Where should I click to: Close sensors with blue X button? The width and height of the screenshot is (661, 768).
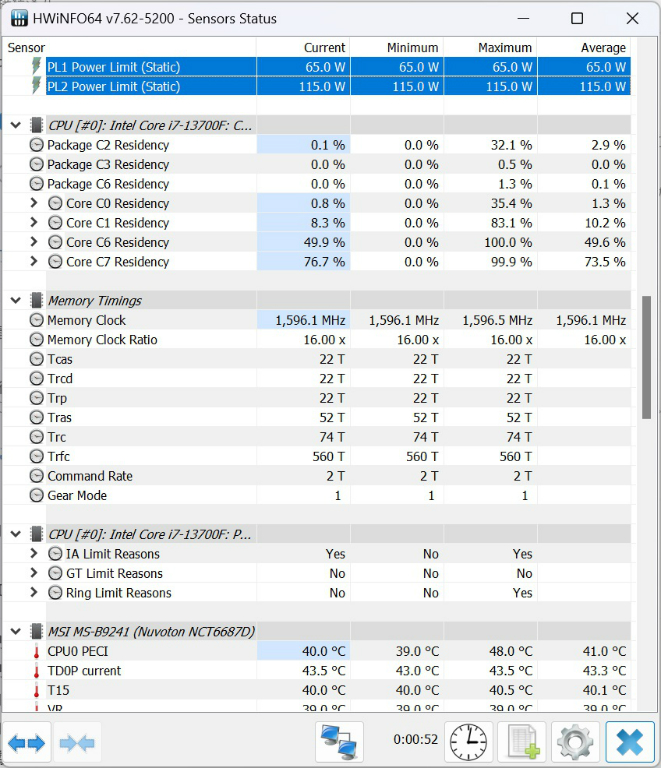(x=629, y=743)
